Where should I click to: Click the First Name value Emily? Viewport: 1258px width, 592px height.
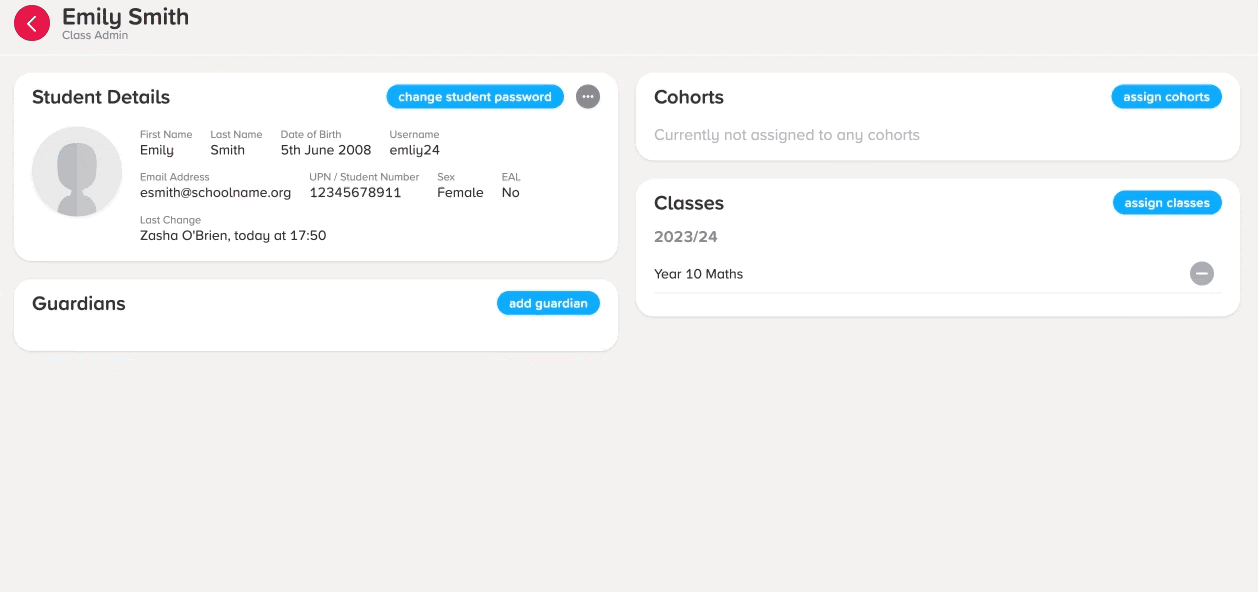[157, 150]
